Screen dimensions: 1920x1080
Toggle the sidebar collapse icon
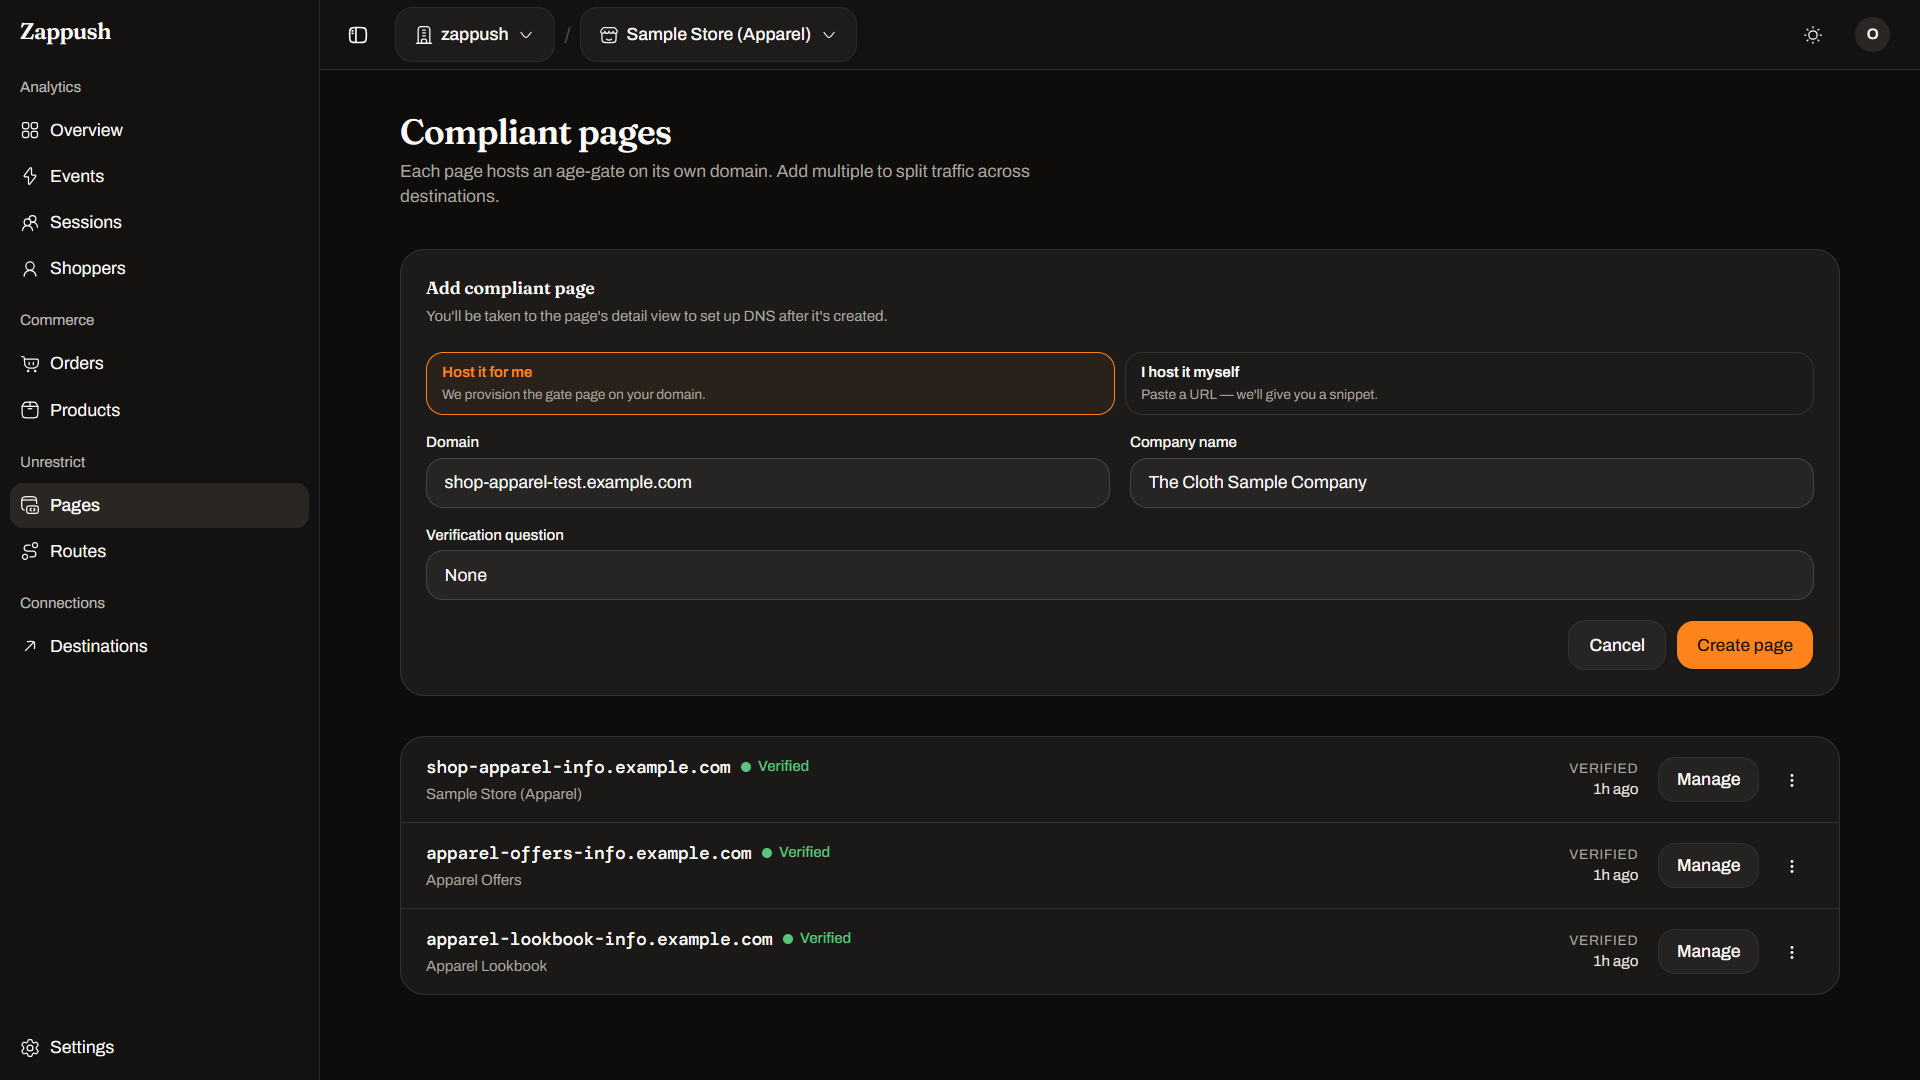click(x=358, y=35)
